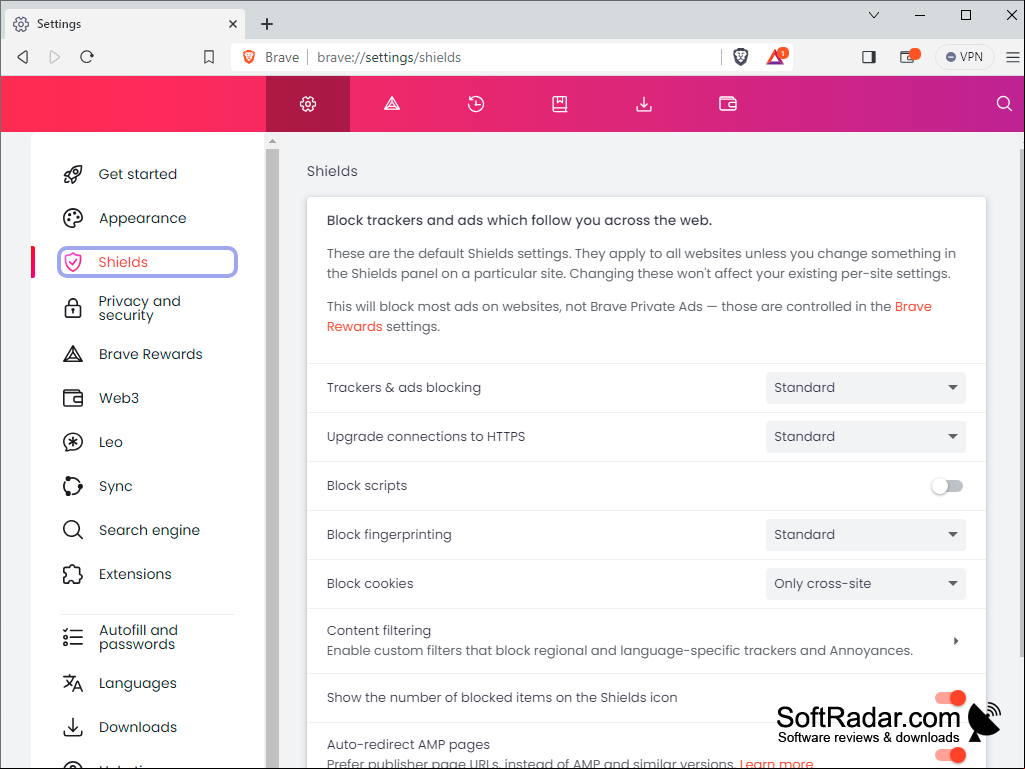Toggle Auto-redirect AMP pages switch

(950, 755)
